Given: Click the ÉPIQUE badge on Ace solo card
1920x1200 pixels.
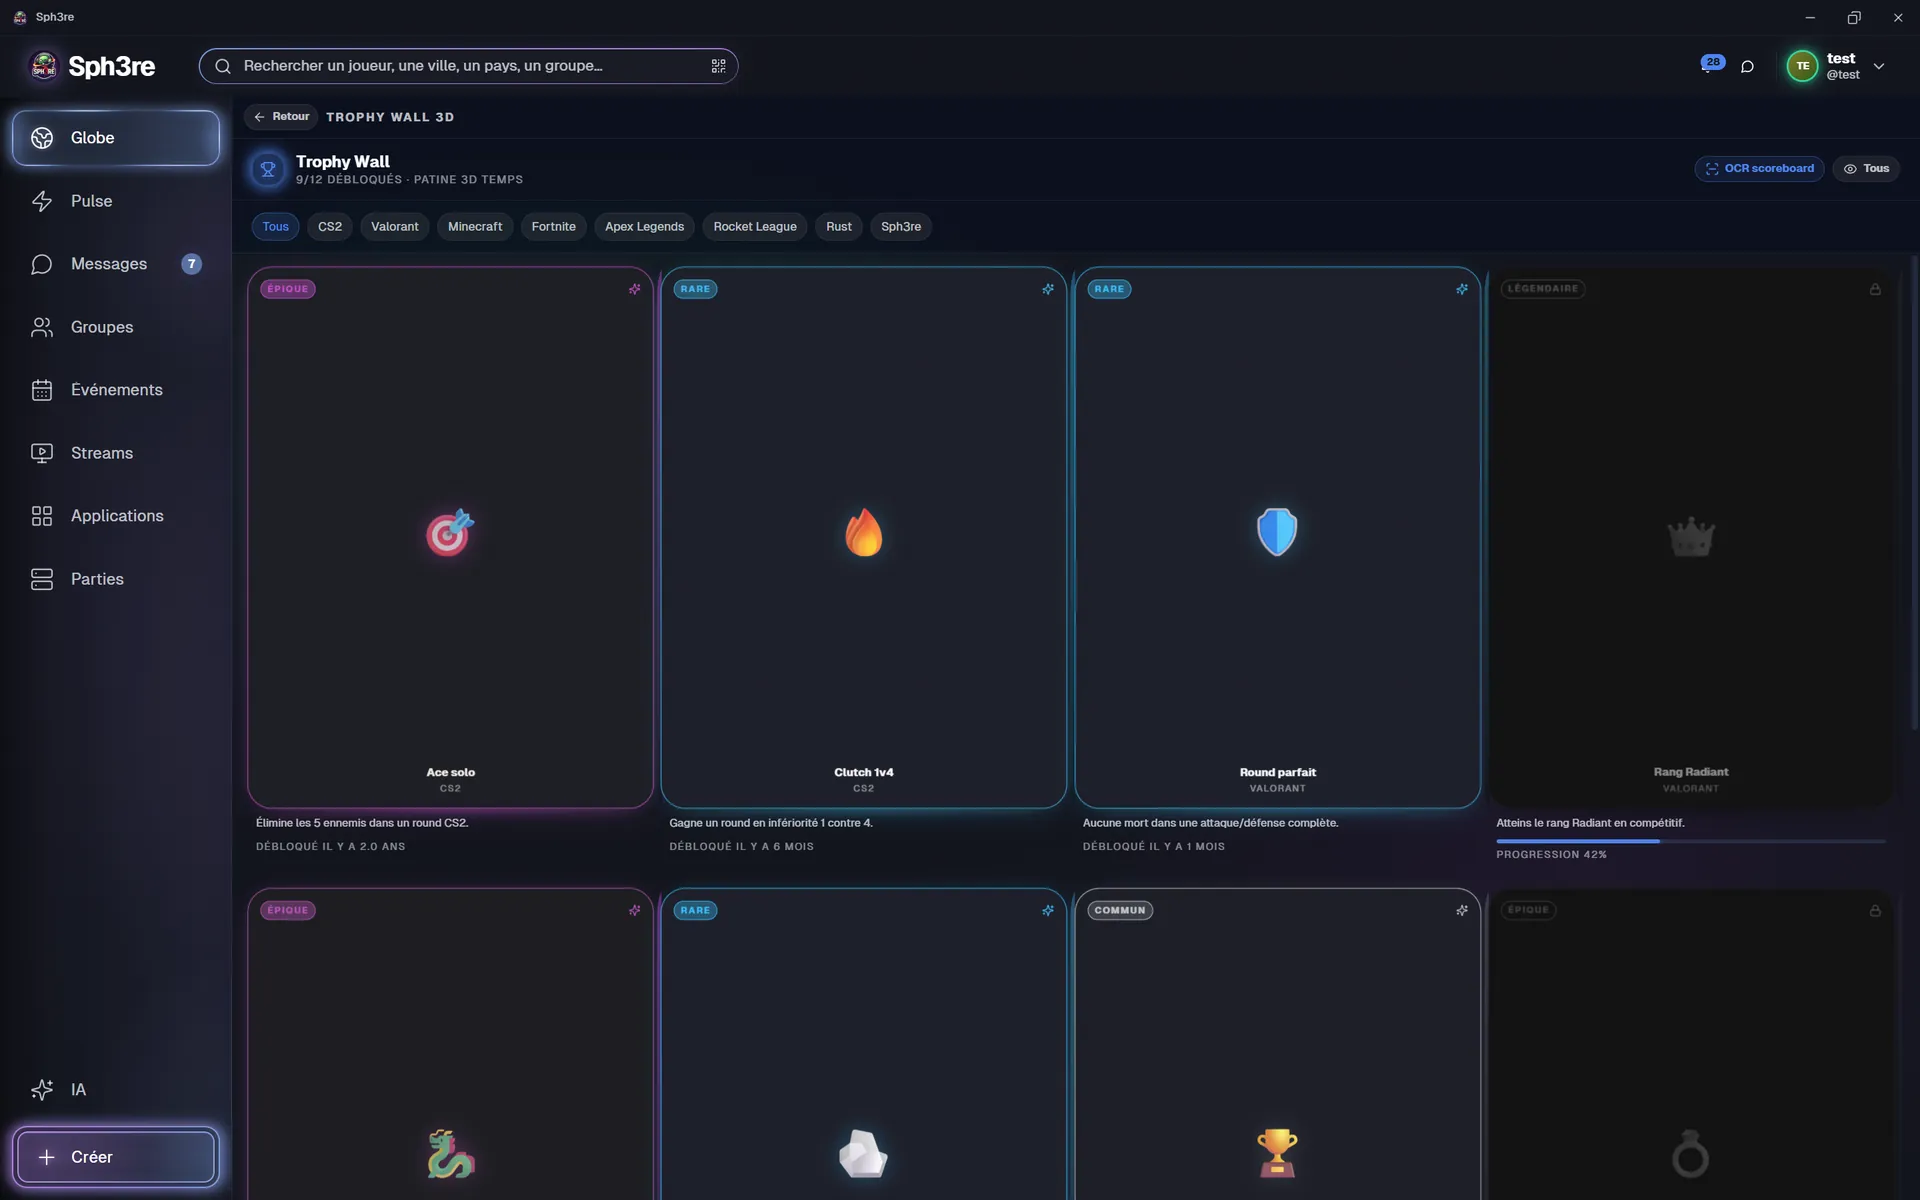Looking at the screenshot, I should click(288, 289).
